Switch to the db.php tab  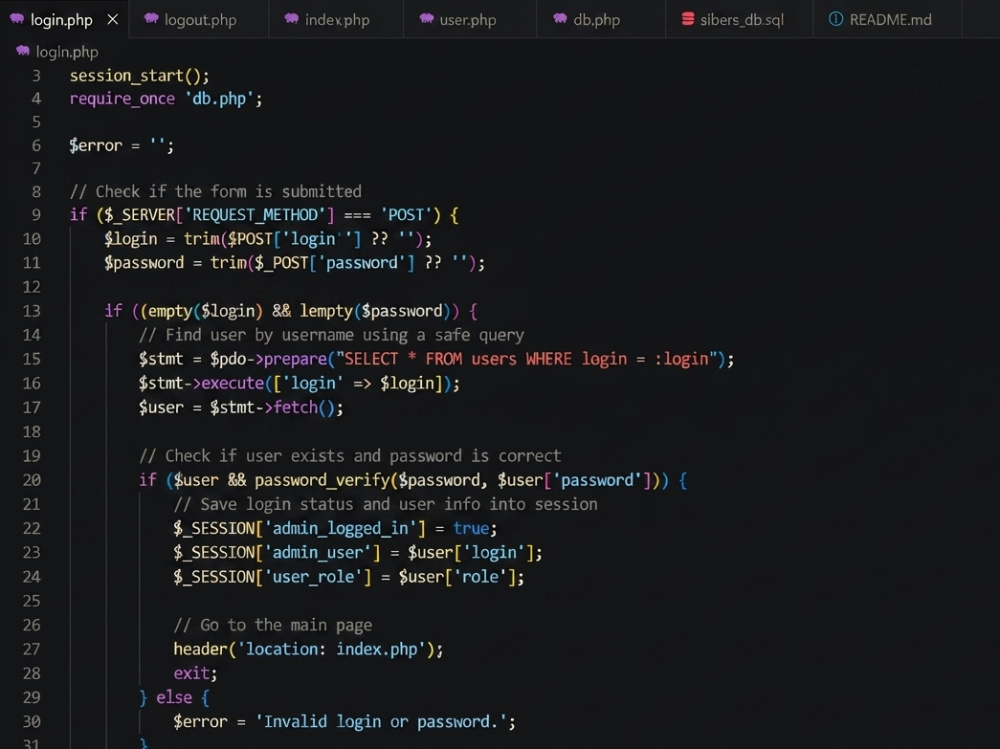click(596, 19)
